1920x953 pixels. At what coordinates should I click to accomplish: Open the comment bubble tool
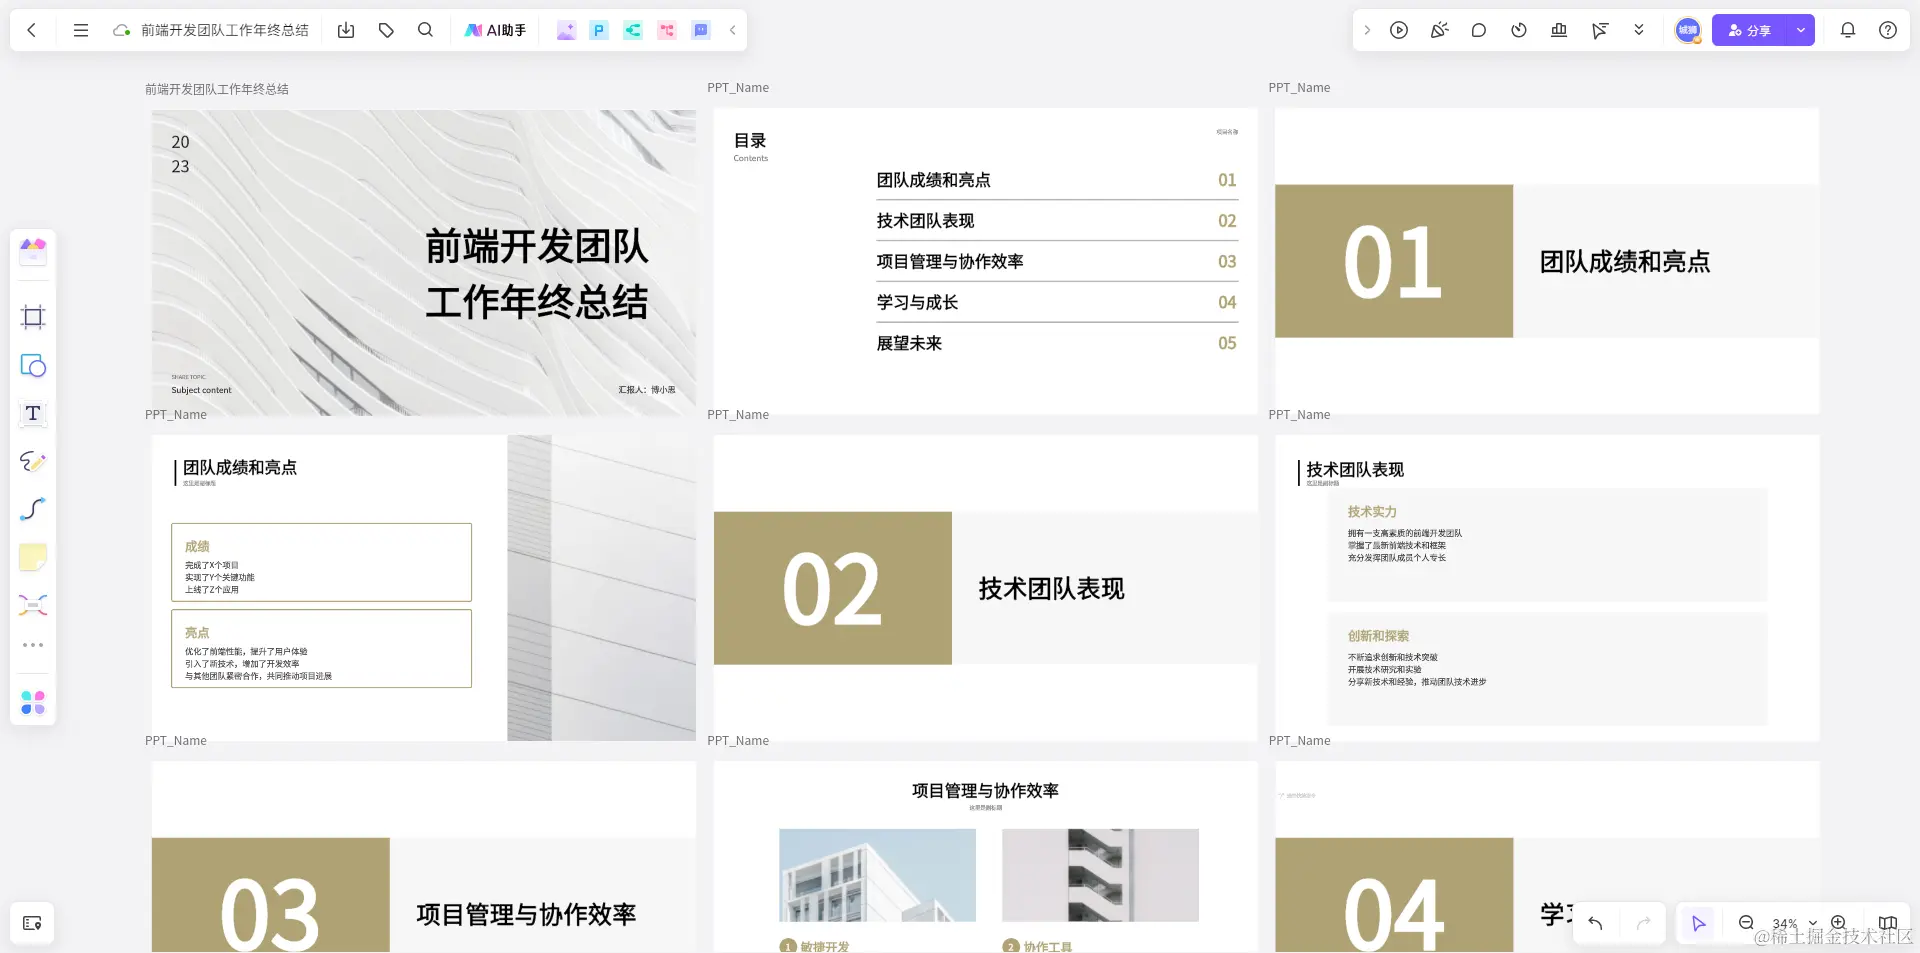1479,30
